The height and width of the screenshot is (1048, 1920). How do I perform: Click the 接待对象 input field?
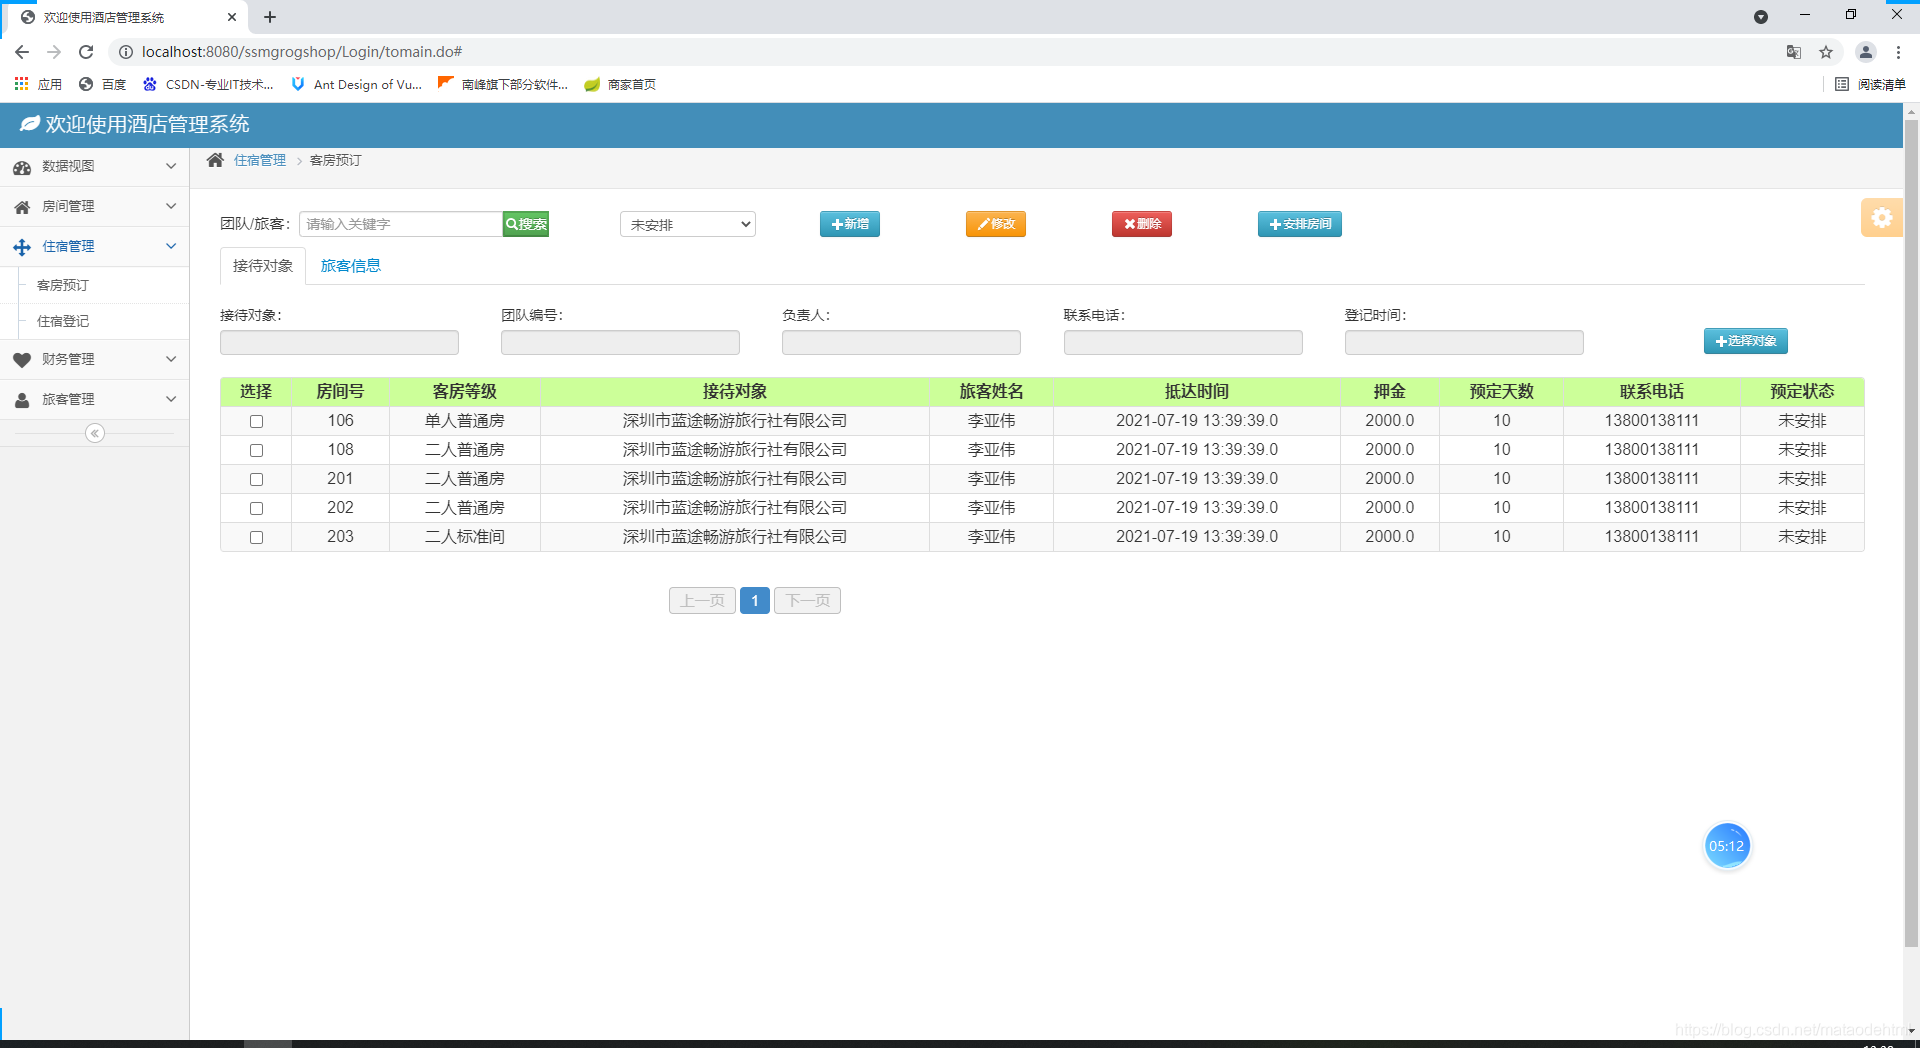coord(339,343)
